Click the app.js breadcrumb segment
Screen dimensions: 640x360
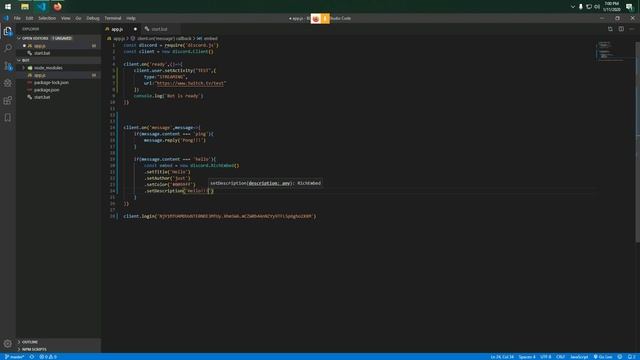point(119,38)
